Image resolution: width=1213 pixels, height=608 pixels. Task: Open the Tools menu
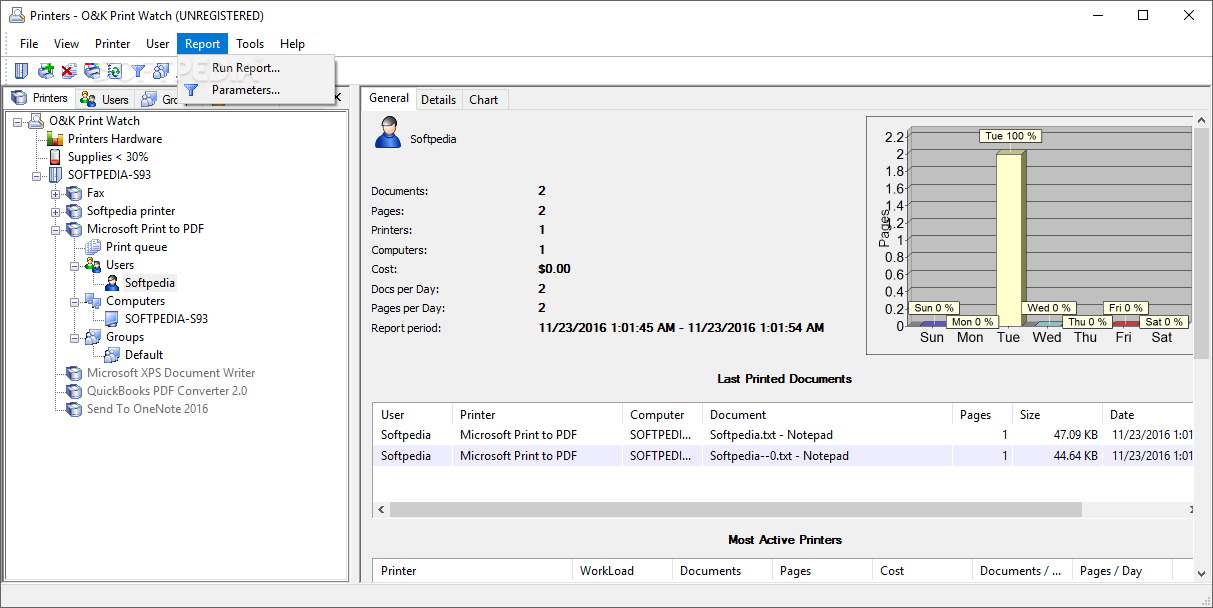(x=250, y=44)
